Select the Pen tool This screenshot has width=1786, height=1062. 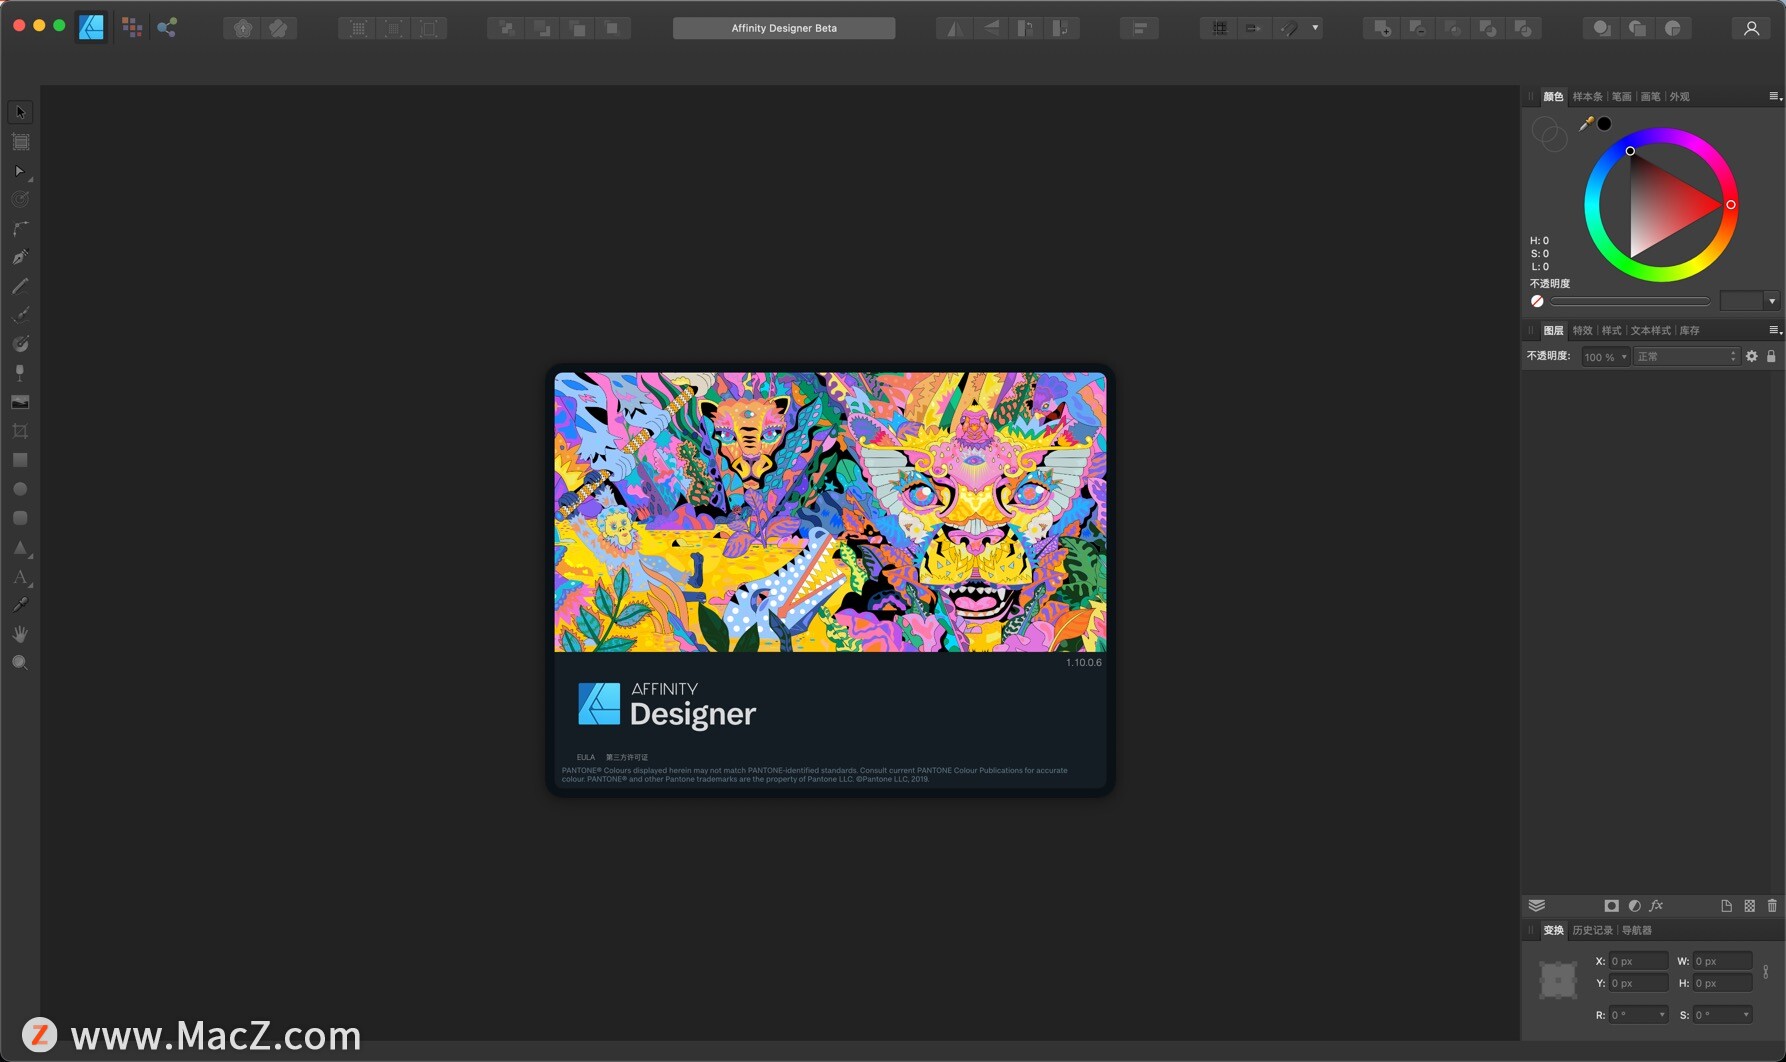tap(20, 257)
